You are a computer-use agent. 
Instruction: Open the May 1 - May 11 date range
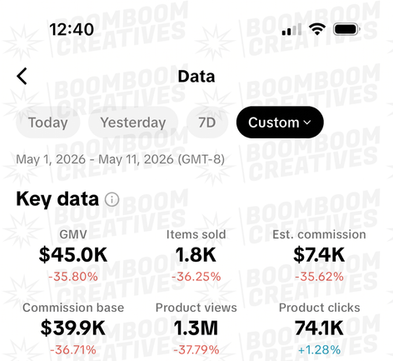pyautogui.click(x=120, y=159)
